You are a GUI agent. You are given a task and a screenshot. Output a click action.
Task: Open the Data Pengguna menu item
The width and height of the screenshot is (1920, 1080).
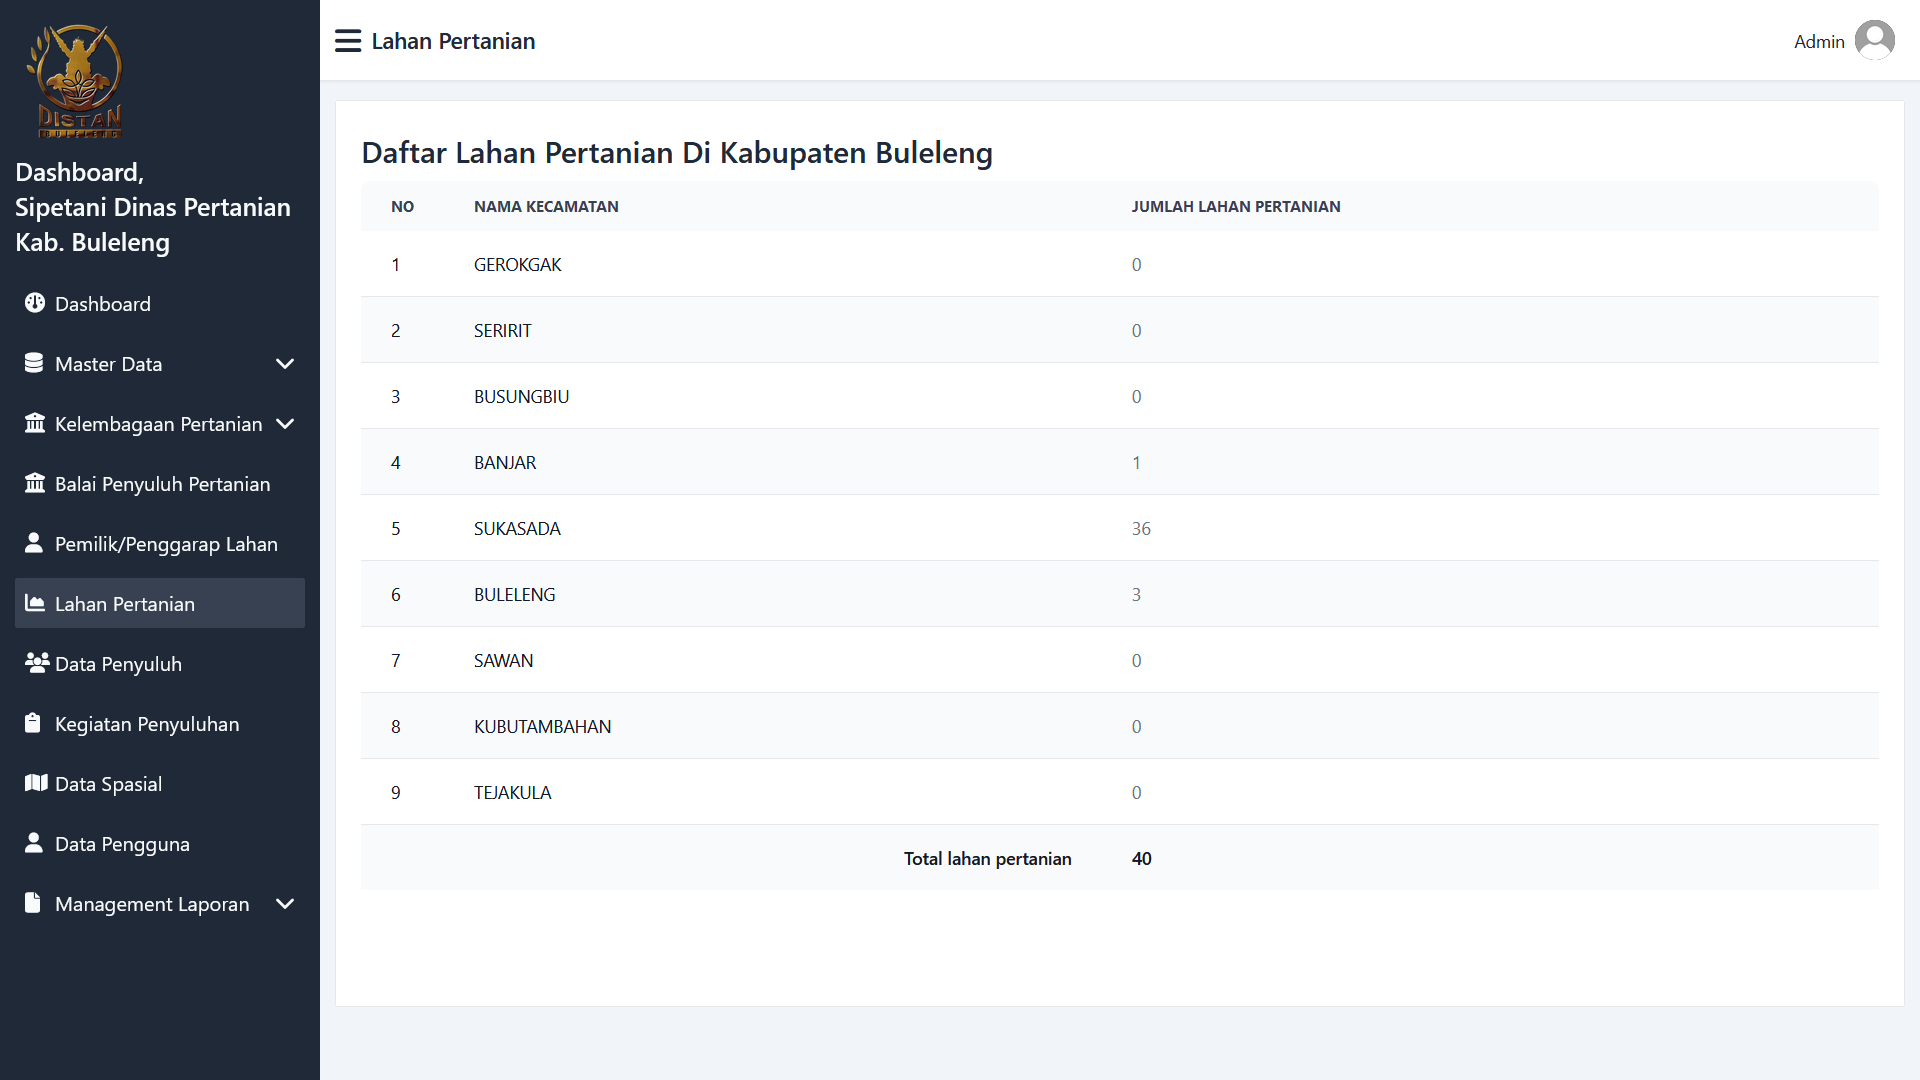pos(122,844)
